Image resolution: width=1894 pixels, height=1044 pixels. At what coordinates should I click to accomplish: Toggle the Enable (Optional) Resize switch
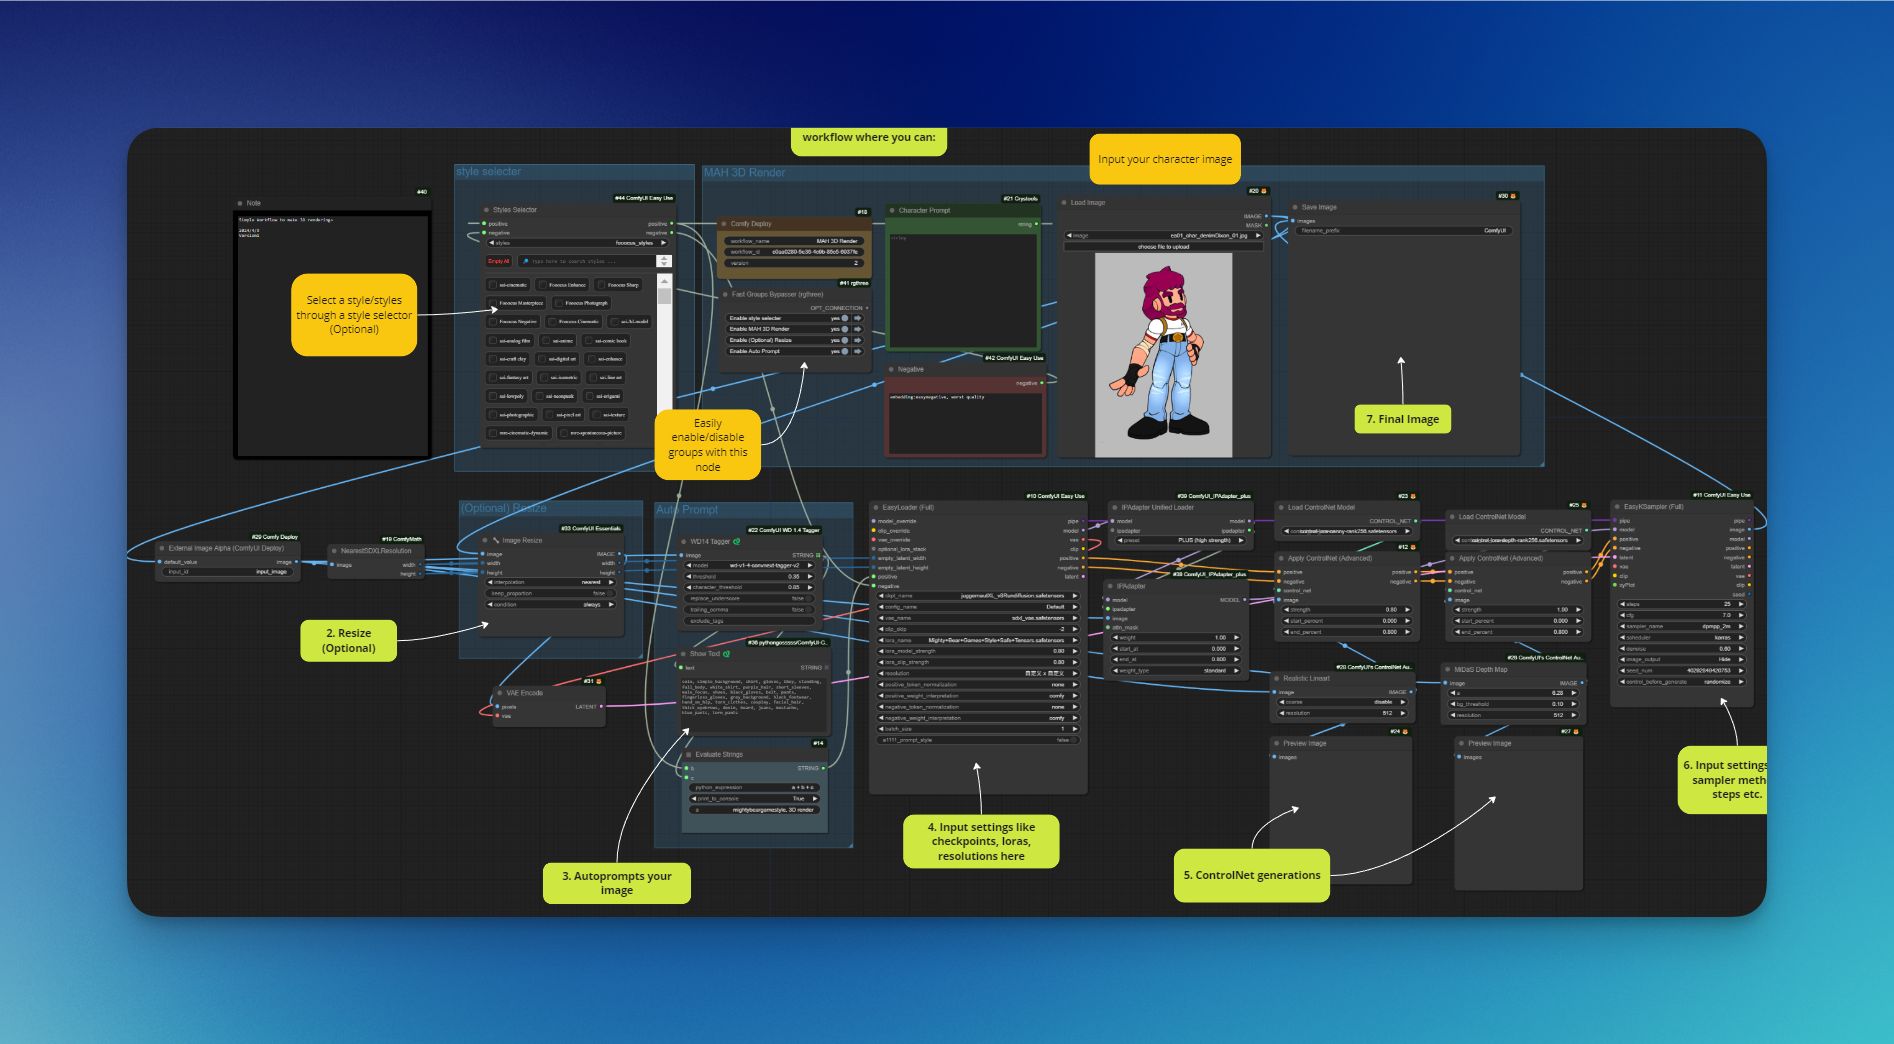tap(845, 340)
